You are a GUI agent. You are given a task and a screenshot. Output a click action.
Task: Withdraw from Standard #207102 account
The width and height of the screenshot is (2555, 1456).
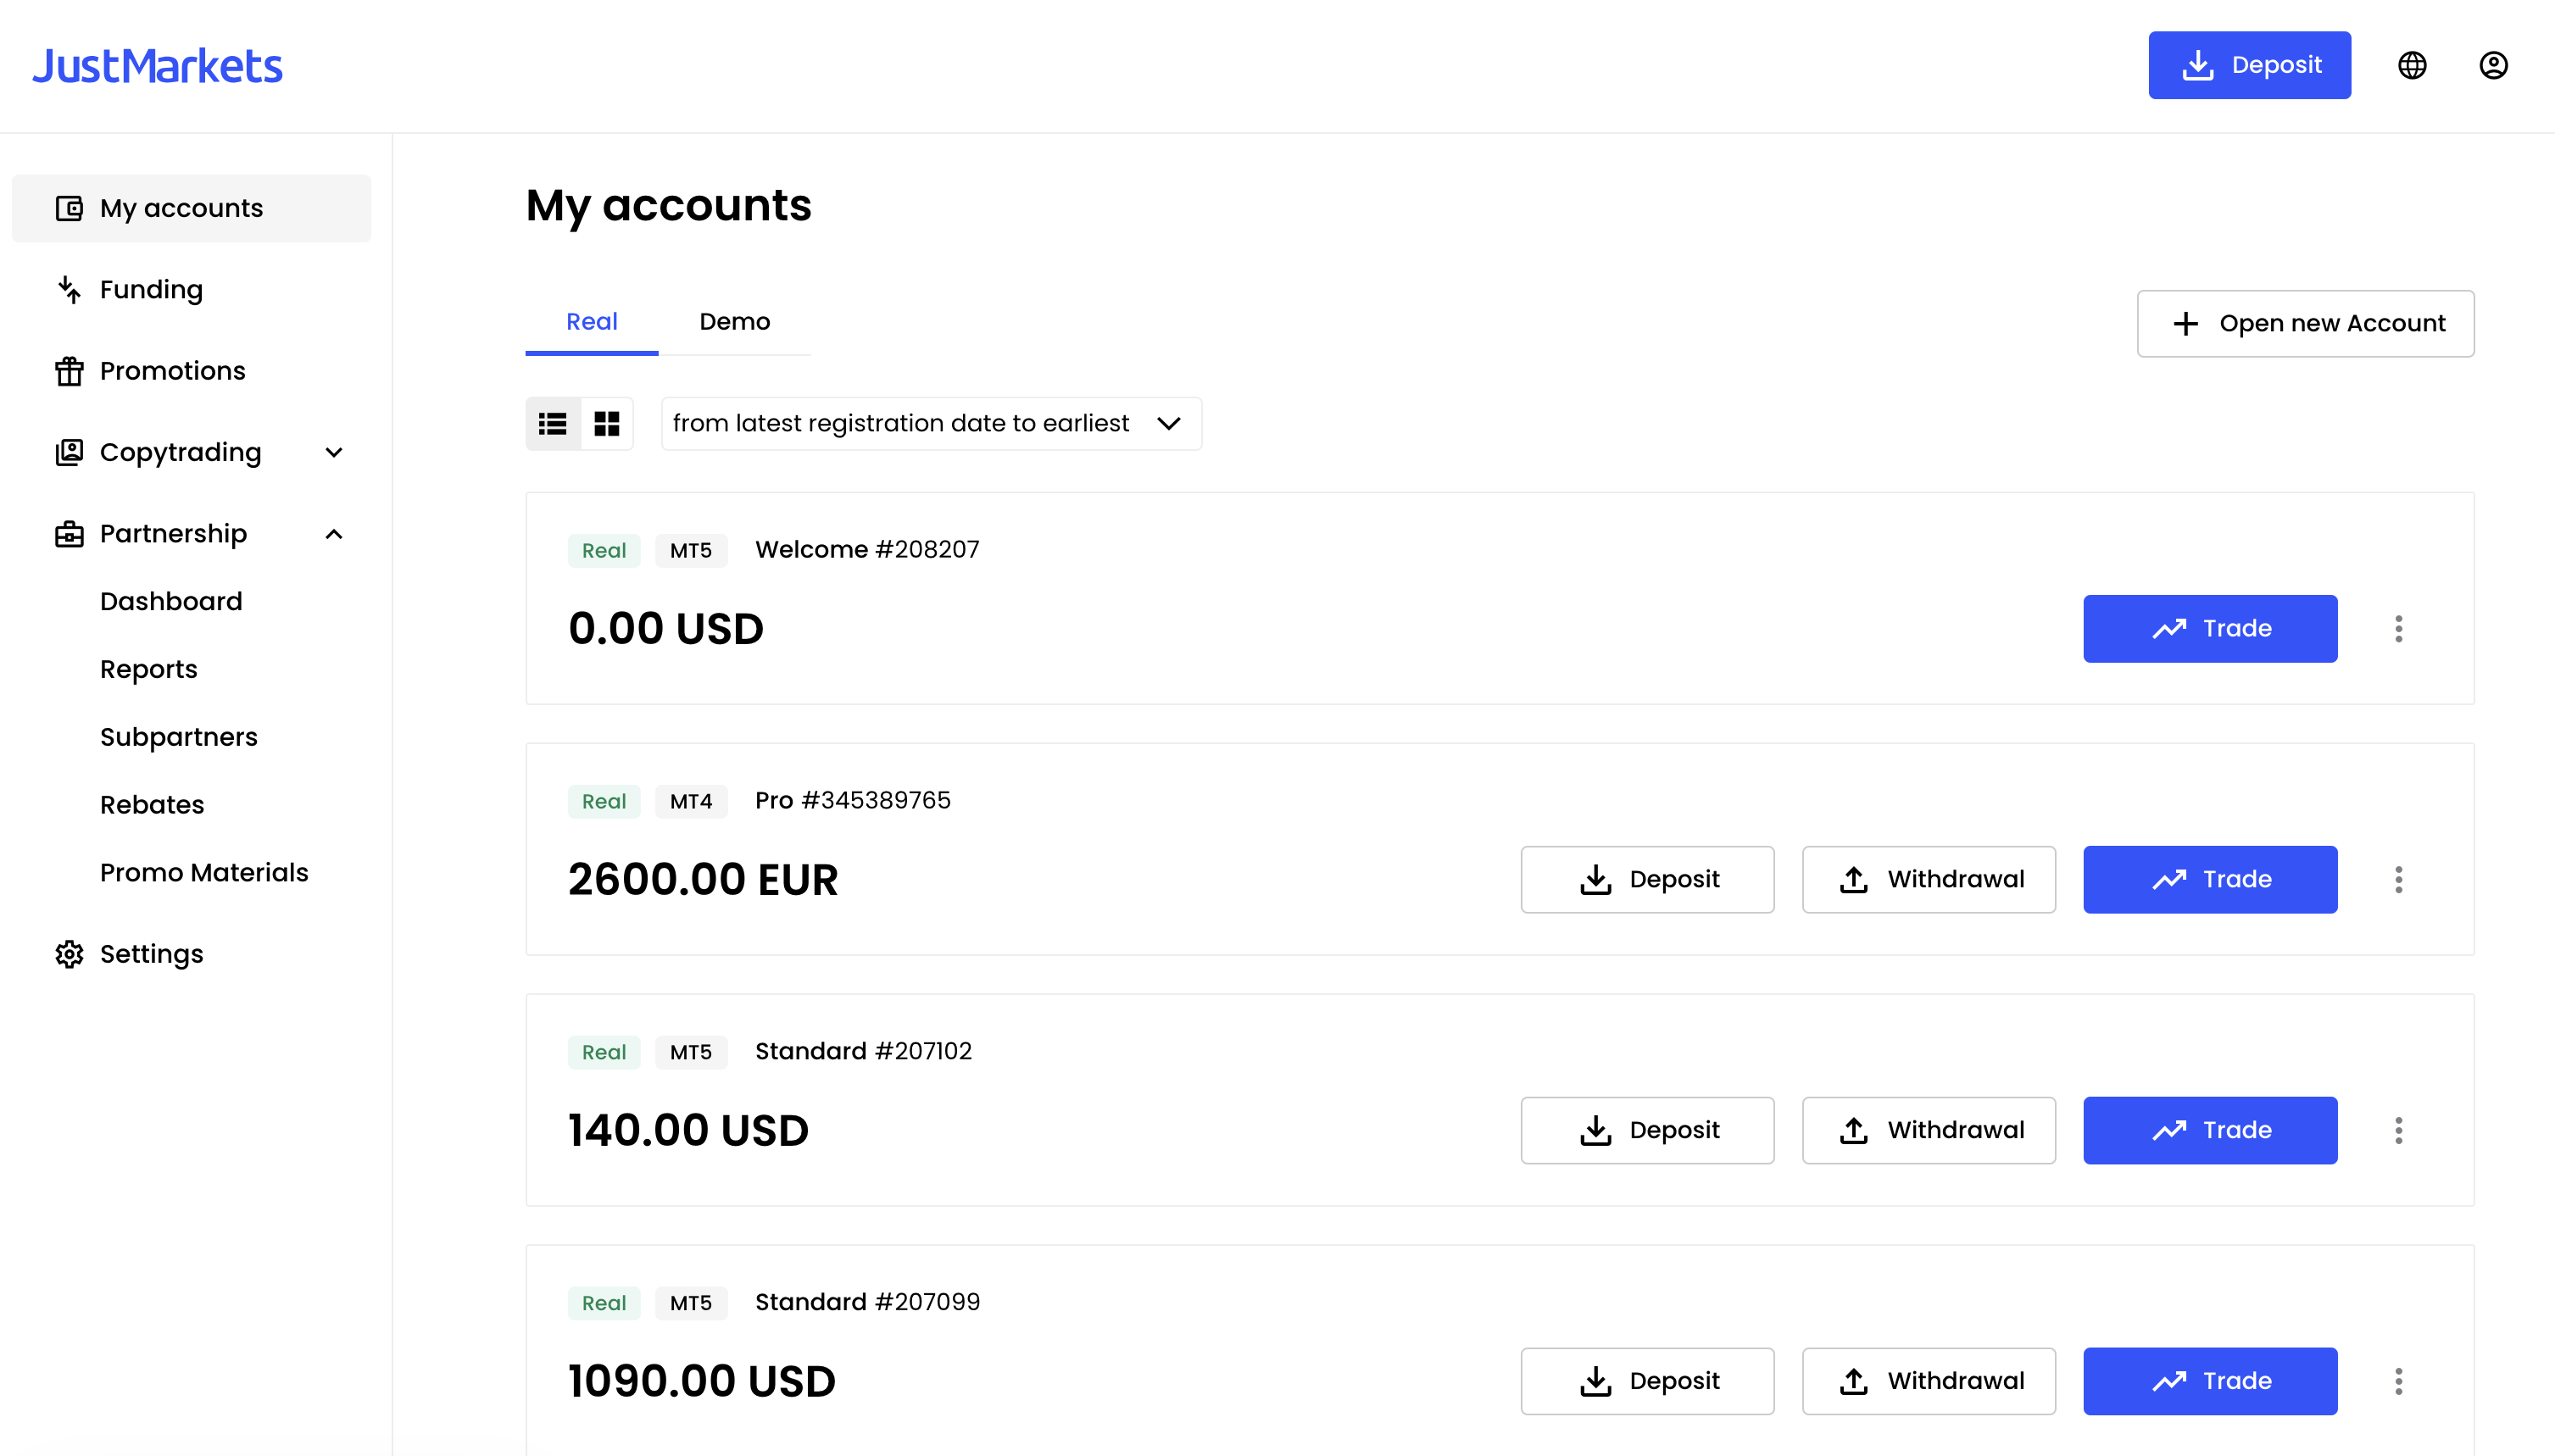pos(1928,1131)
